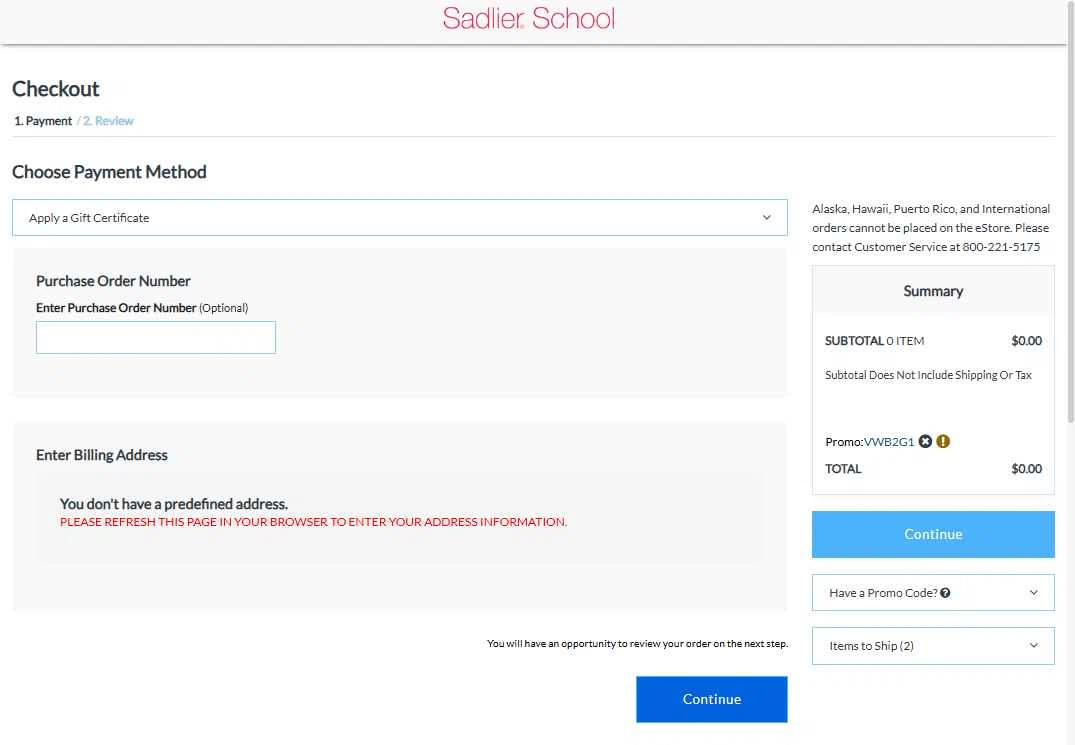The width and height of the screenshot is (1075, 745).
Task: Expand the Items to Ship (2) section
Action: pyautogui.click(x=932, y=646)
